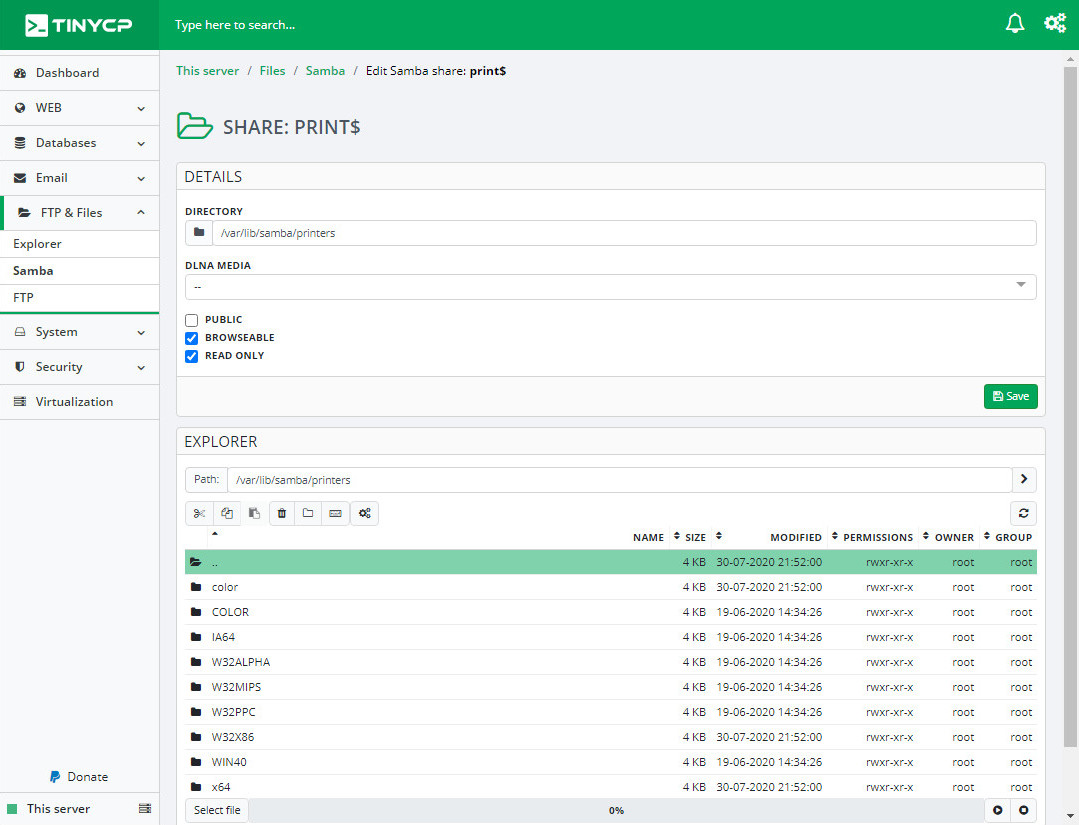Paste item in explorer toolbar
The image size is (1079, 825).
[x=254, y=513]
